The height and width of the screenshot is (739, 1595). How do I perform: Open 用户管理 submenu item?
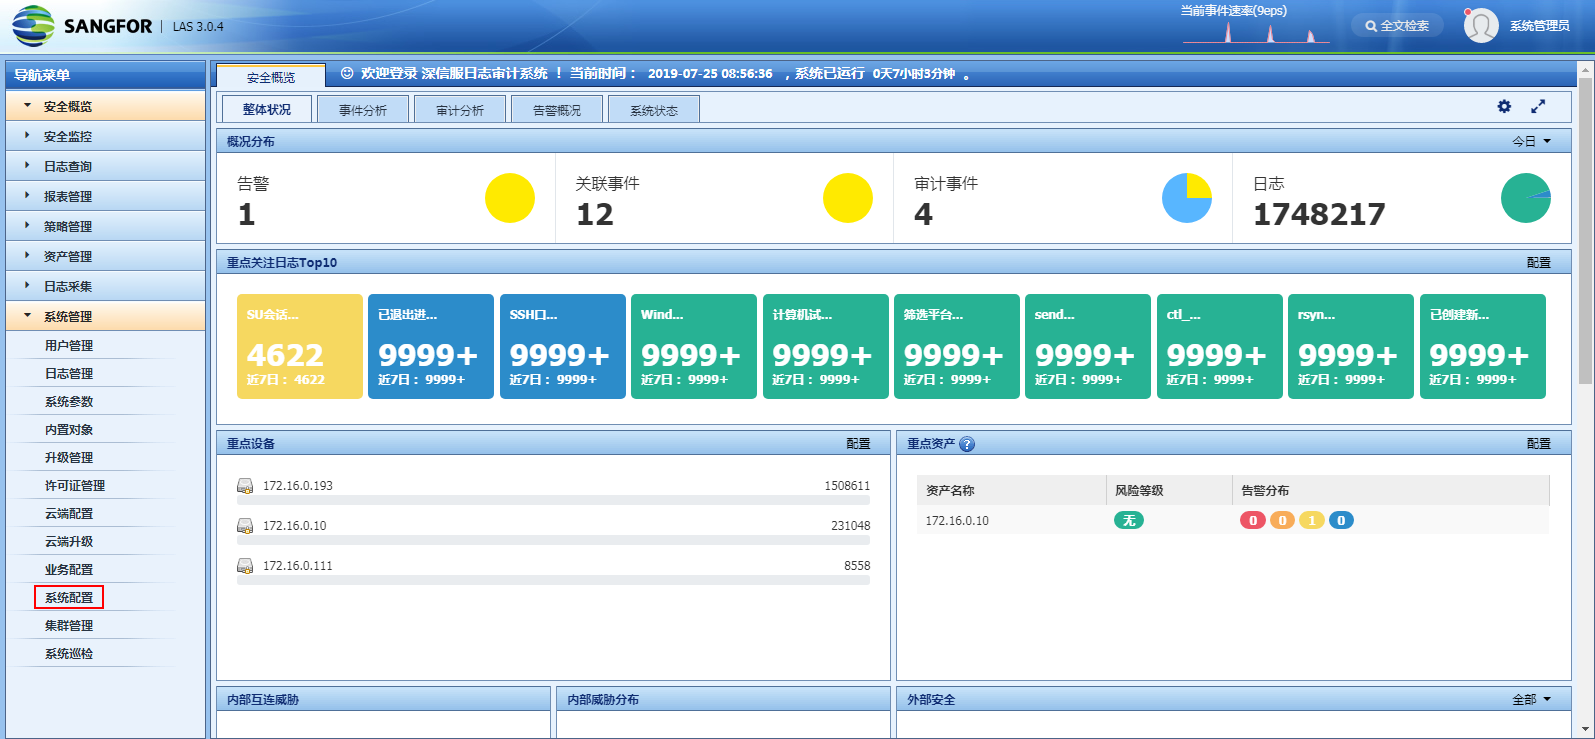[69, 346]
